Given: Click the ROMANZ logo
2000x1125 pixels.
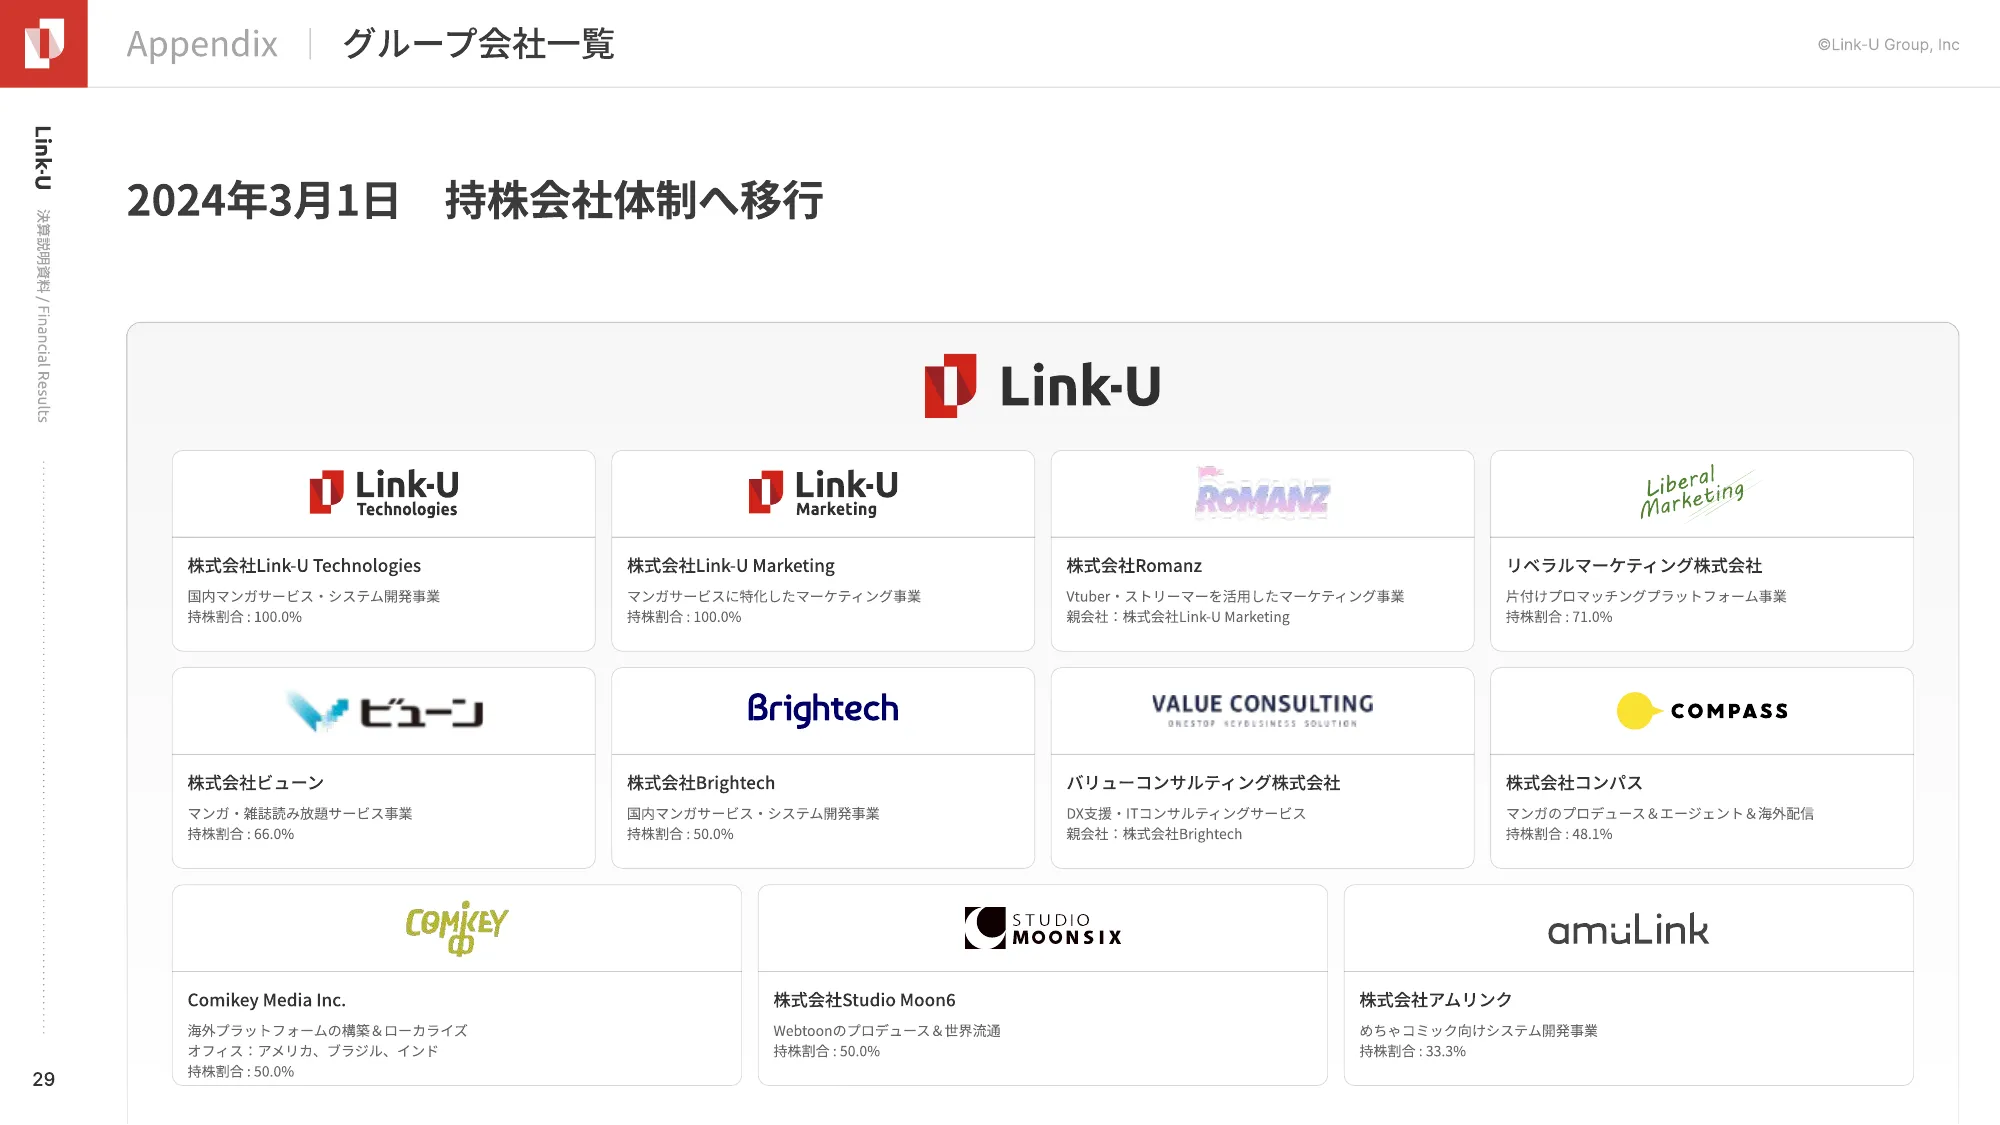Looking at the screenshot, I should (x=1262, y=493).
